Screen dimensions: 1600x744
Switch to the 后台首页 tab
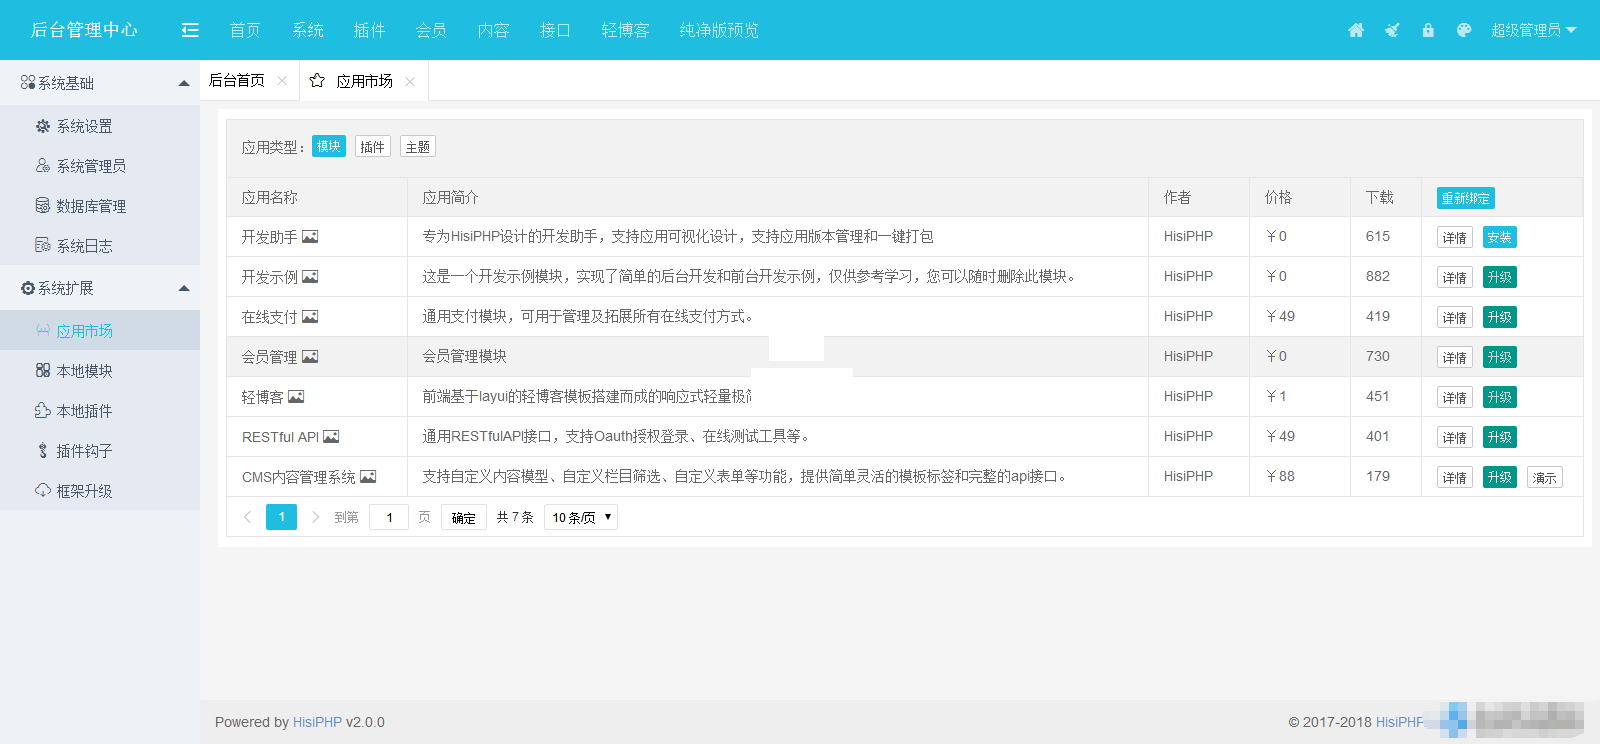(237, 81)
